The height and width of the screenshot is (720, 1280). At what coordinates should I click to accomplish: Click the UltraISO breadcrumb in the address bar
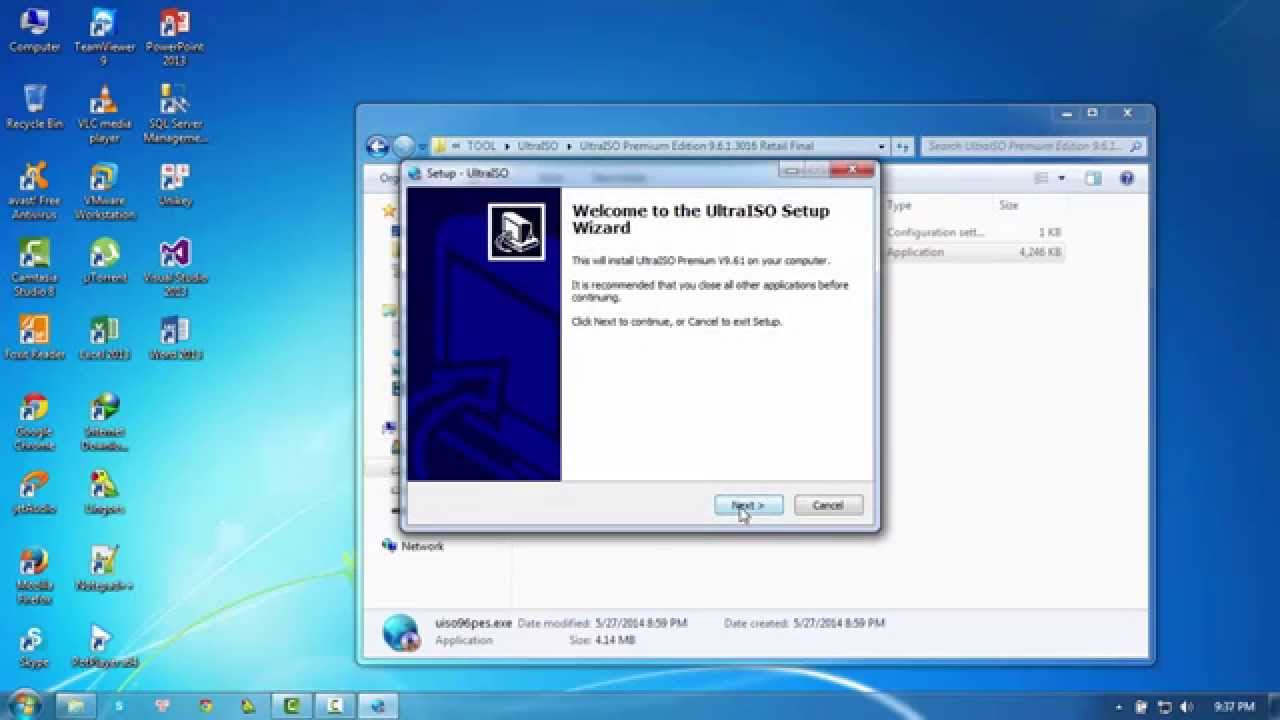point(538,146)
